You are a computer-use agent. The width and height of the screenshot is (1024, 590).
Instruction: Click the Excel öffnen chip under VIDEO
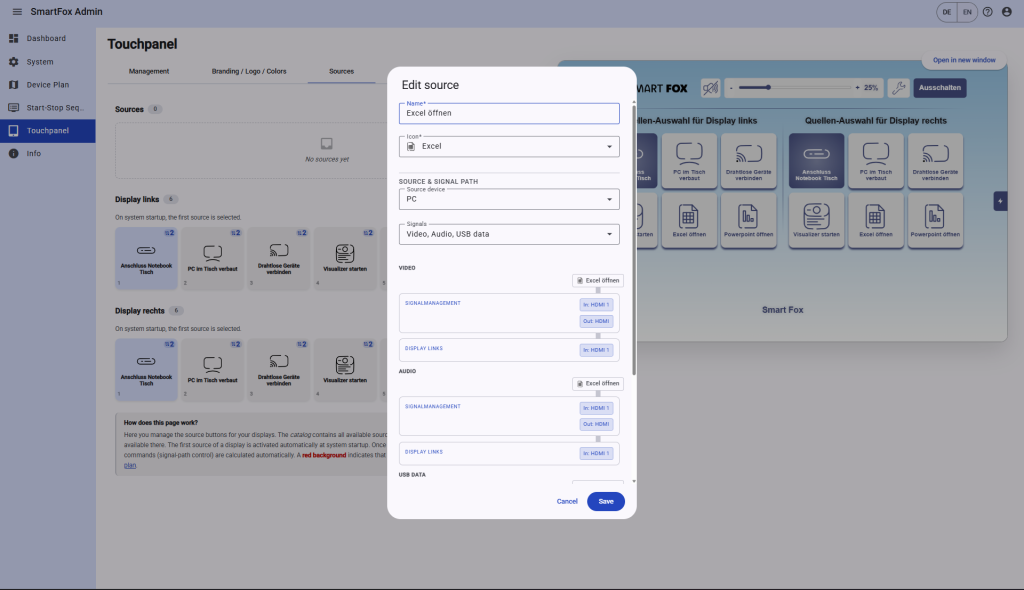(598, 280)
